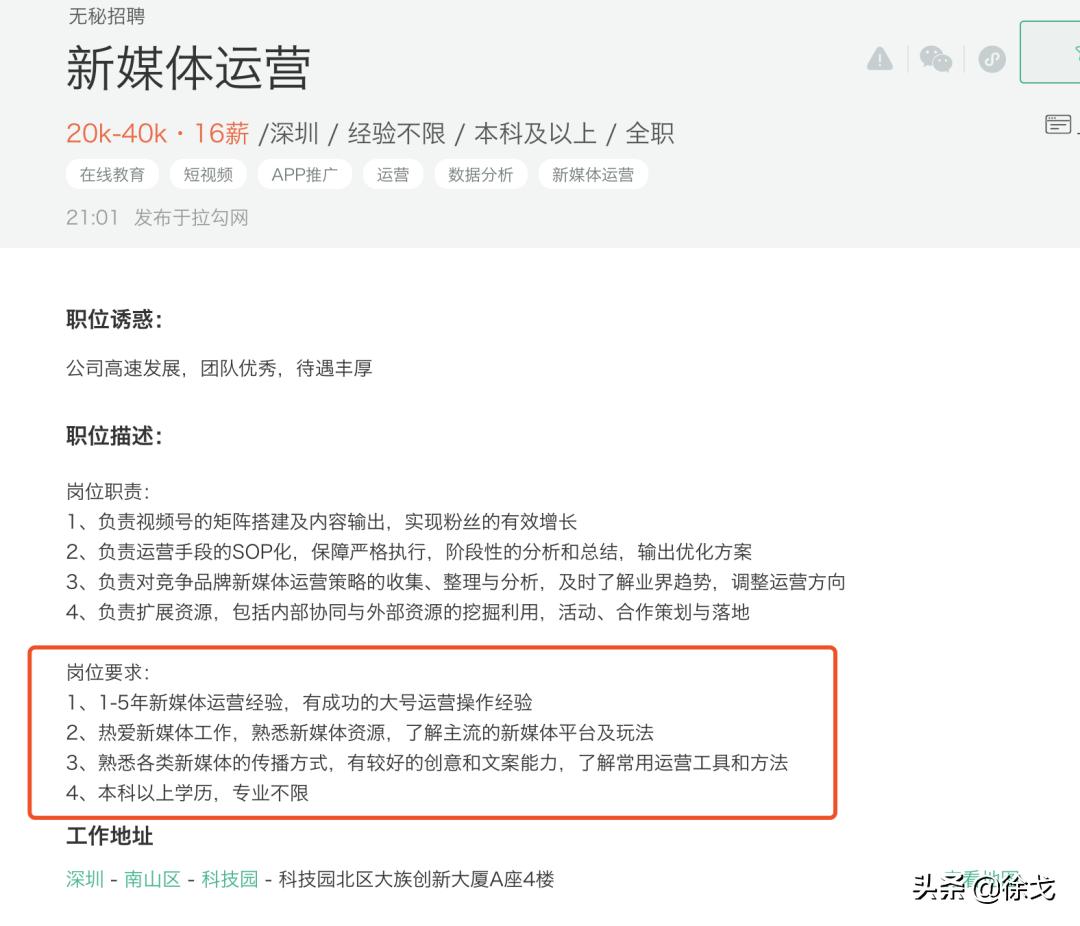
Task: Click the 运营 tag
Action: pyautogui.click(x=392, y=174)
